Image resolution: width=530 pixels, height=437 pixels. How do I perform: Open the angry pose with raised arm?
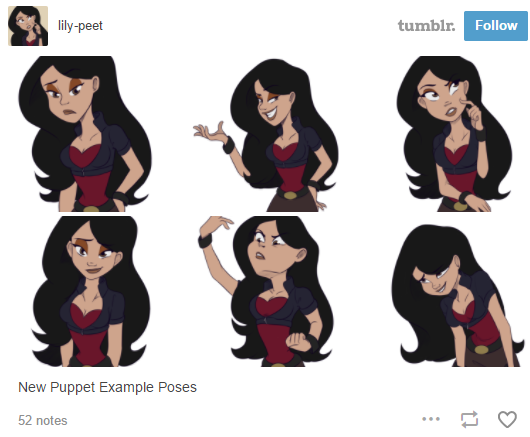click(x=265, y=291)
